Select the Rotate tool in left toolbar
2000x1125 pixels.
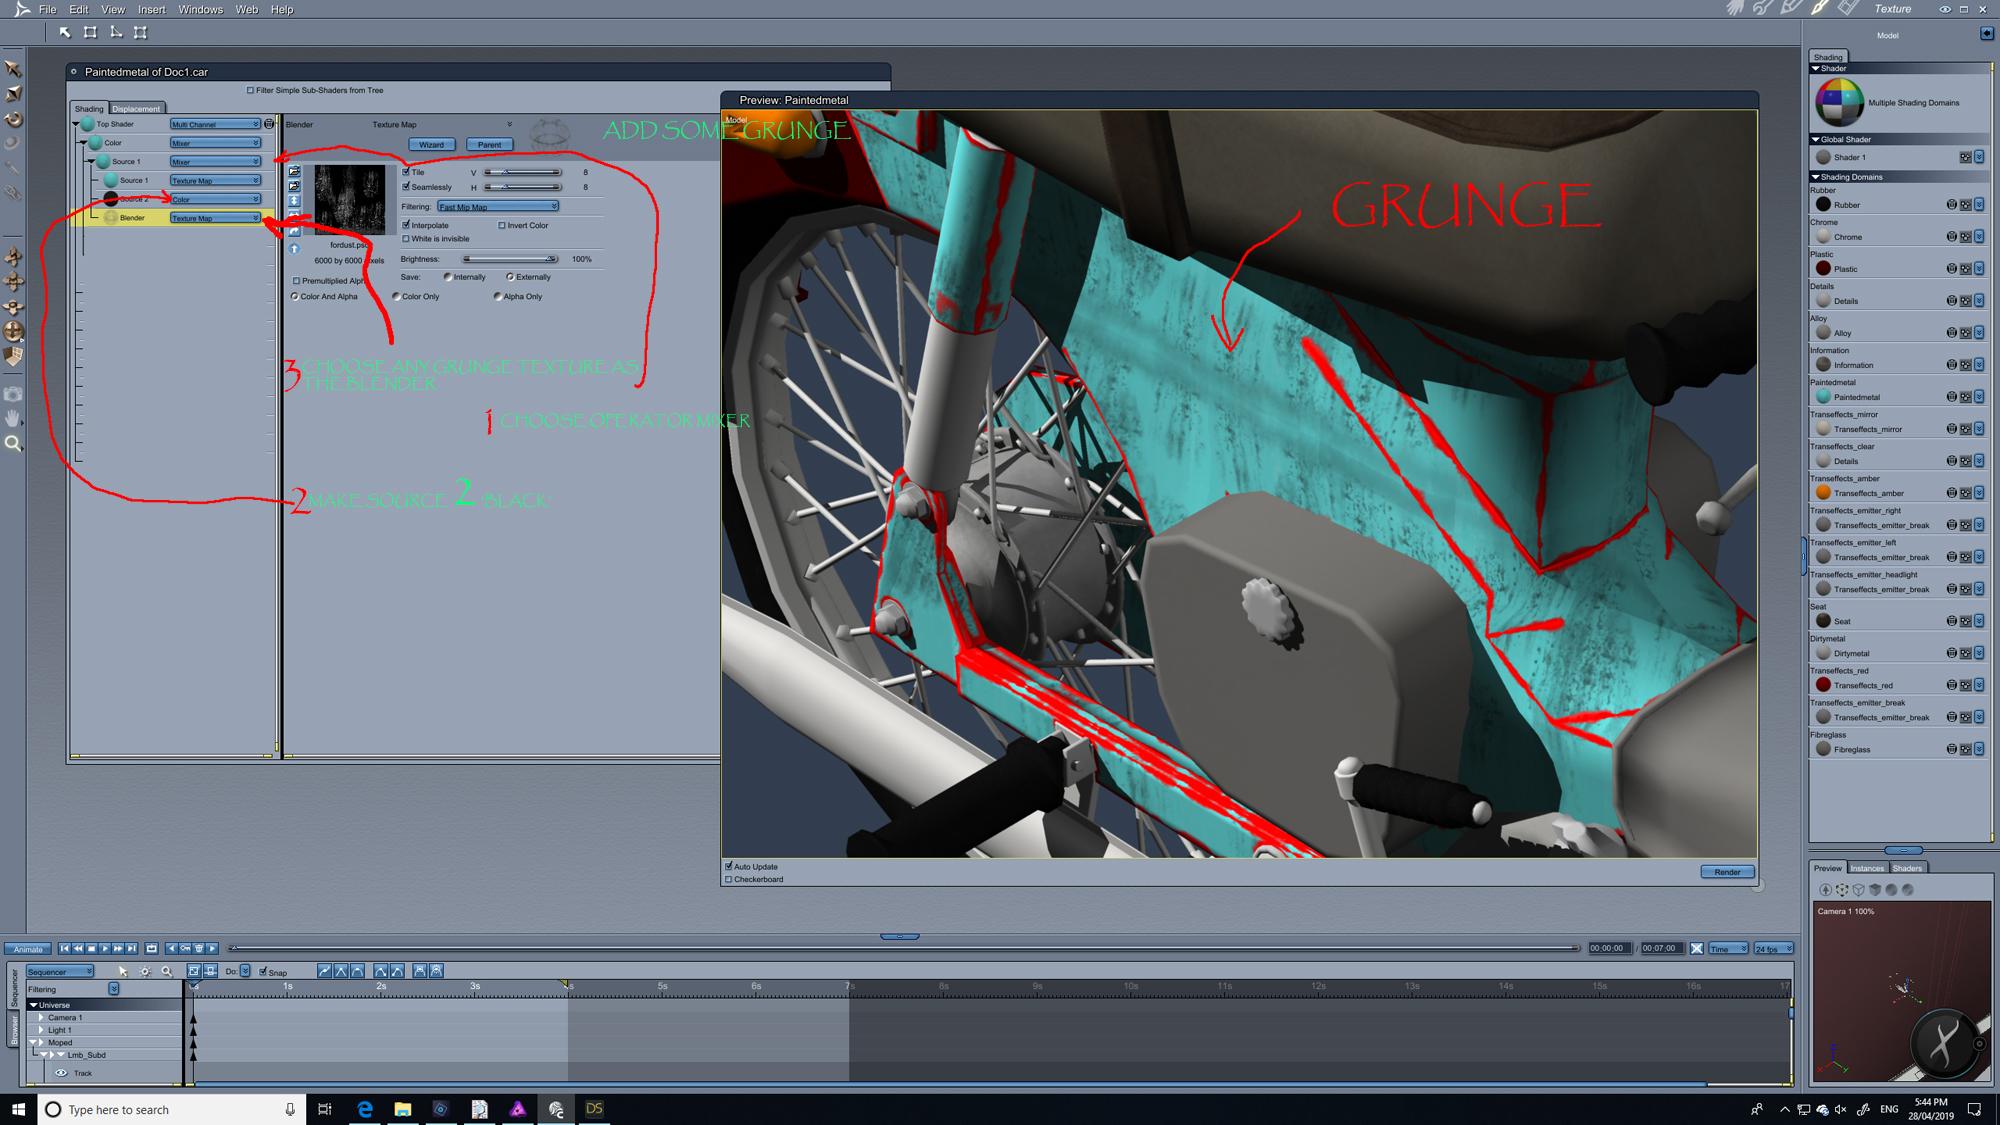(14, 119)
